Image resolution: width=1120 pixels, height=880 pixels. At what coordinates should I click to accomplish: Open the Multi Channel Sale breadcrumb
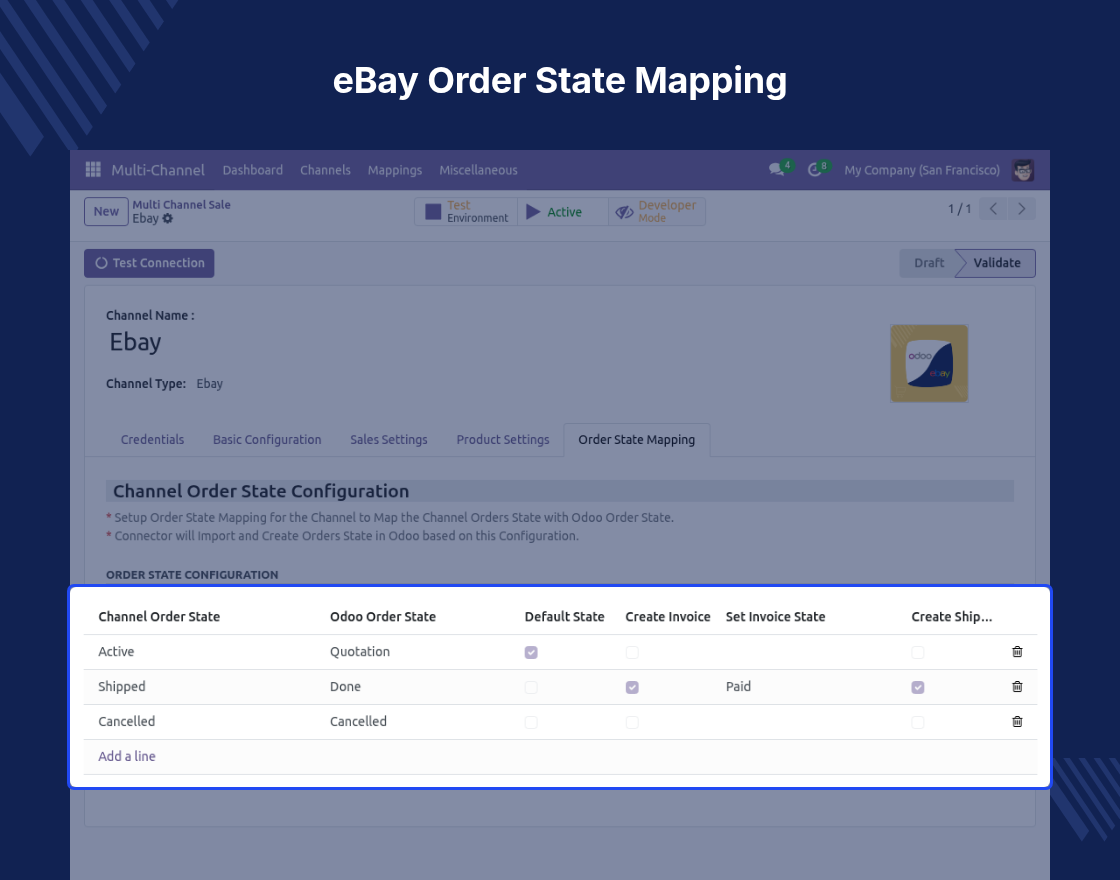181,204
